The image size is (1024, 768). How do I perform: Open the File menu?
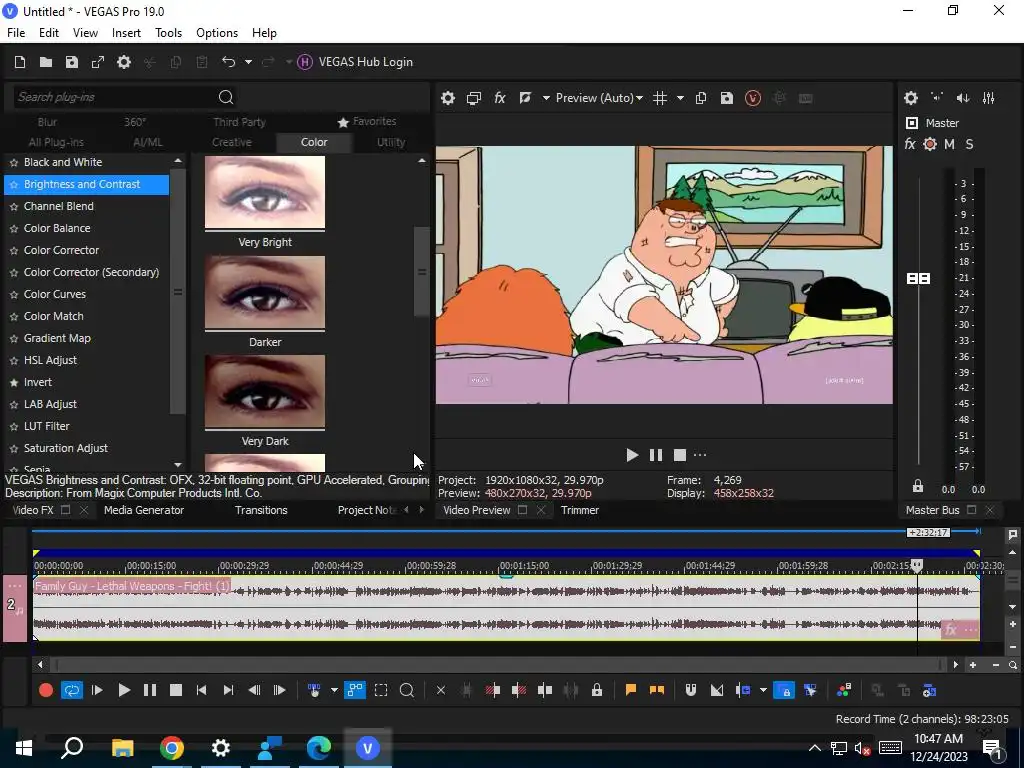pos(16,33)
